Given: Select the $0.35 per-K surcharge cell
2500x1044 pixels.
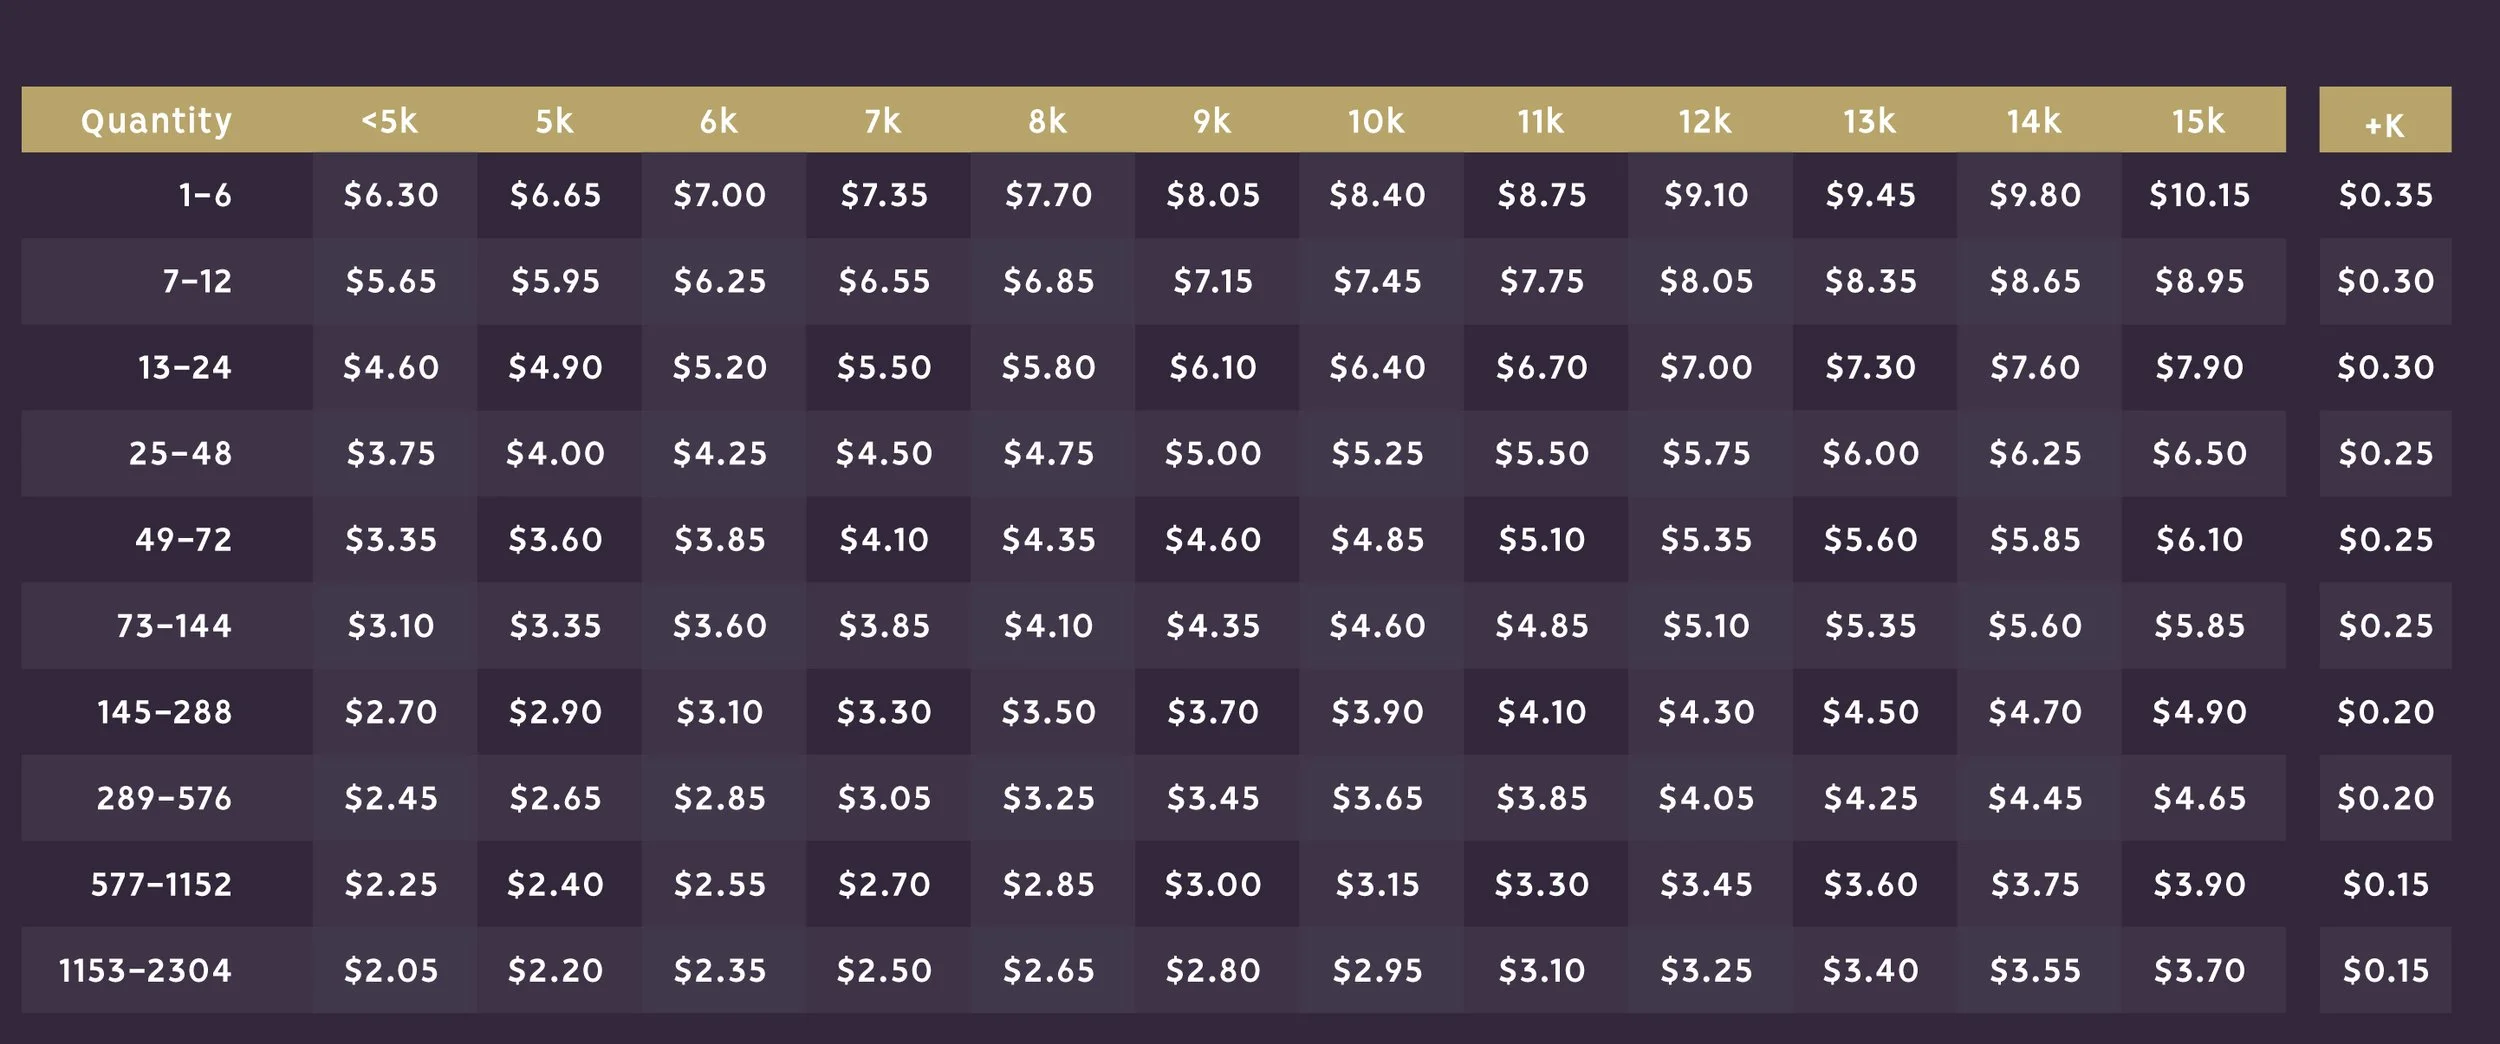Looking at the screenshot, I should click(2385, 194).
